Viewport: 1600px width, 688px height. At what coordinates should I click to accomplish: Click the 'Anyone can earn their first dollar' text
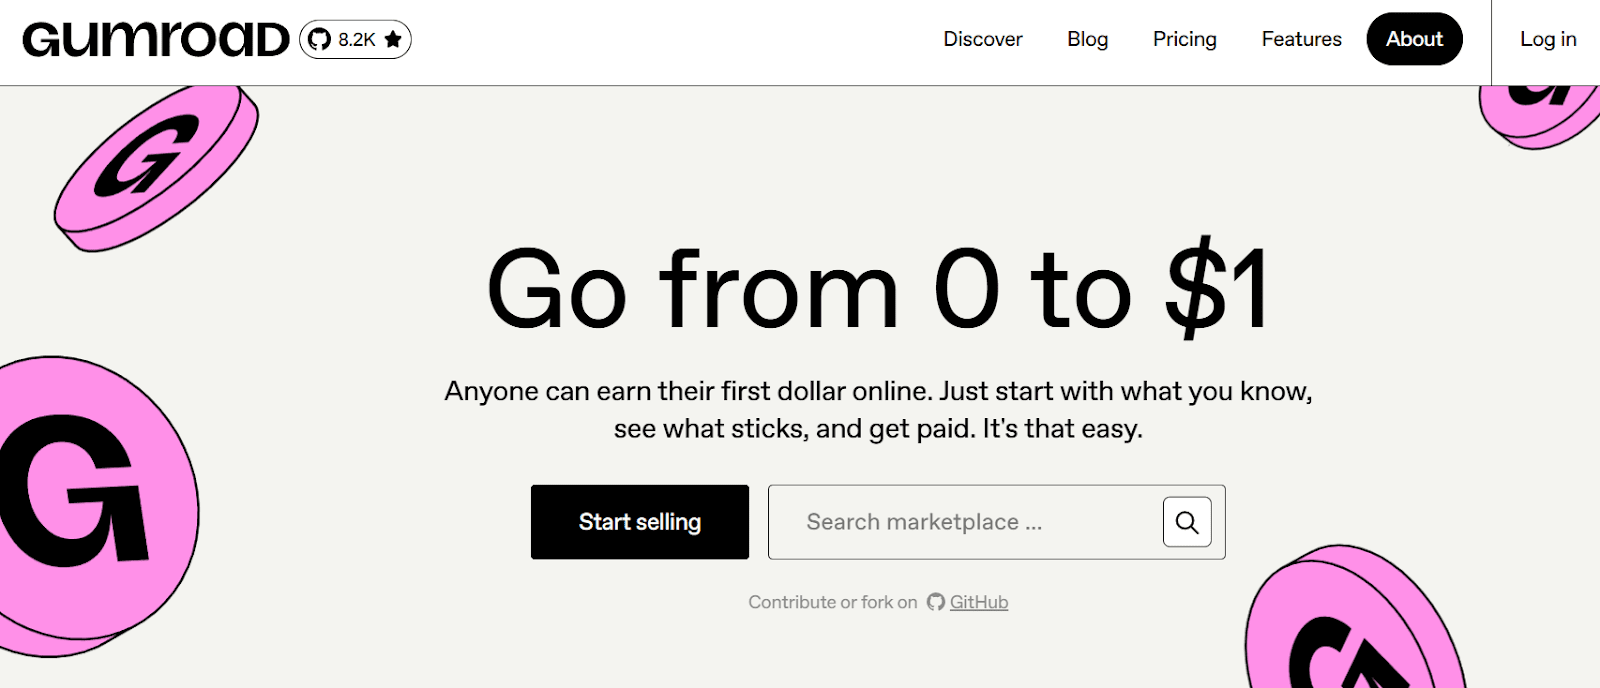tap(878, 409)
